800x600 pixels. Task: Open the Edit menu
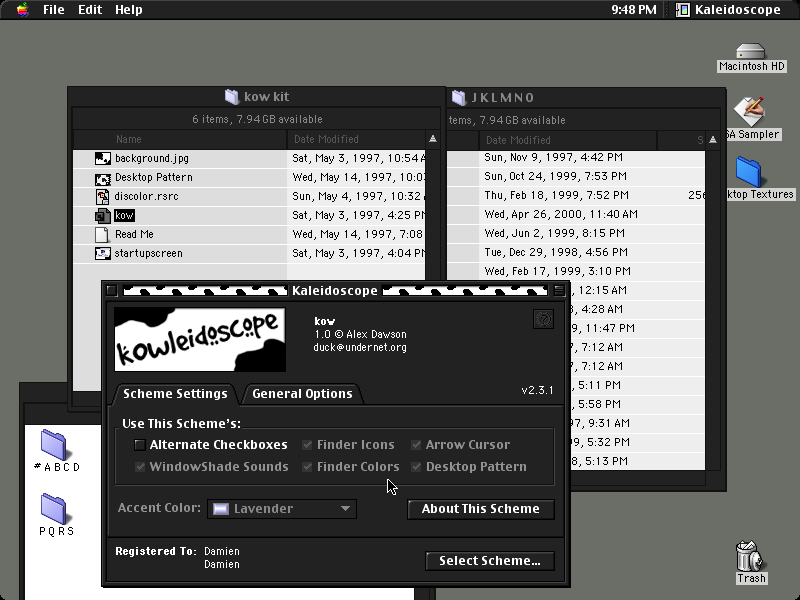90,9
